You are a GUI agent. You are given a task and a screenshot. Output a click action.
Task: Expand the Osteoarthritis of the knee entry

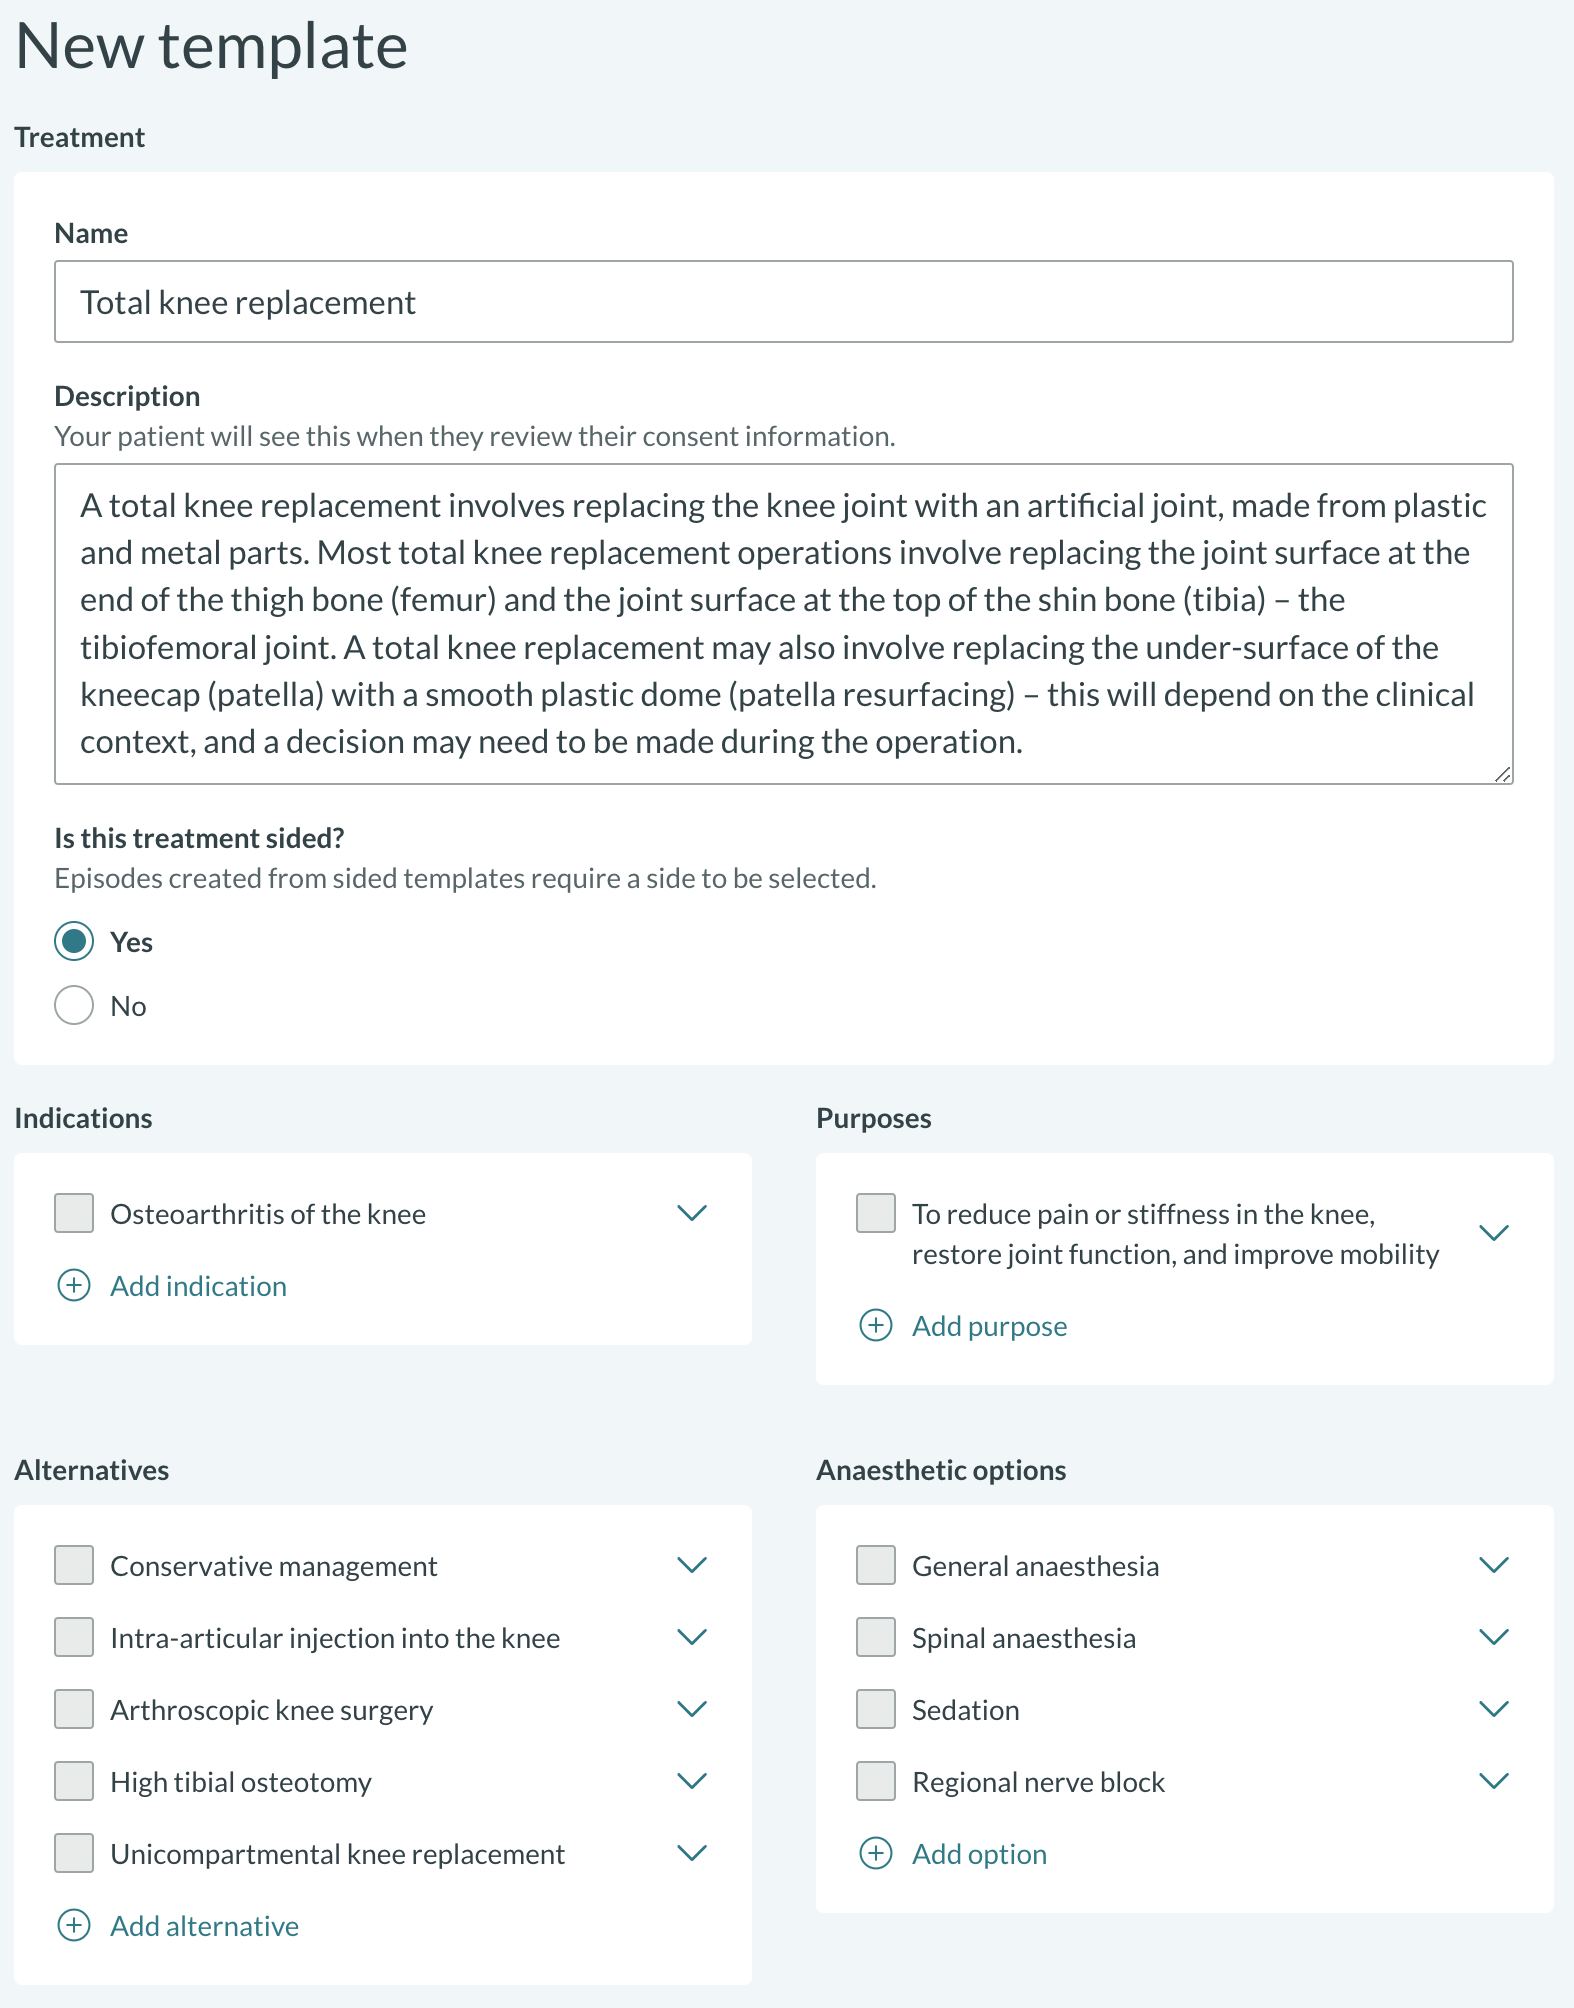692,1213
